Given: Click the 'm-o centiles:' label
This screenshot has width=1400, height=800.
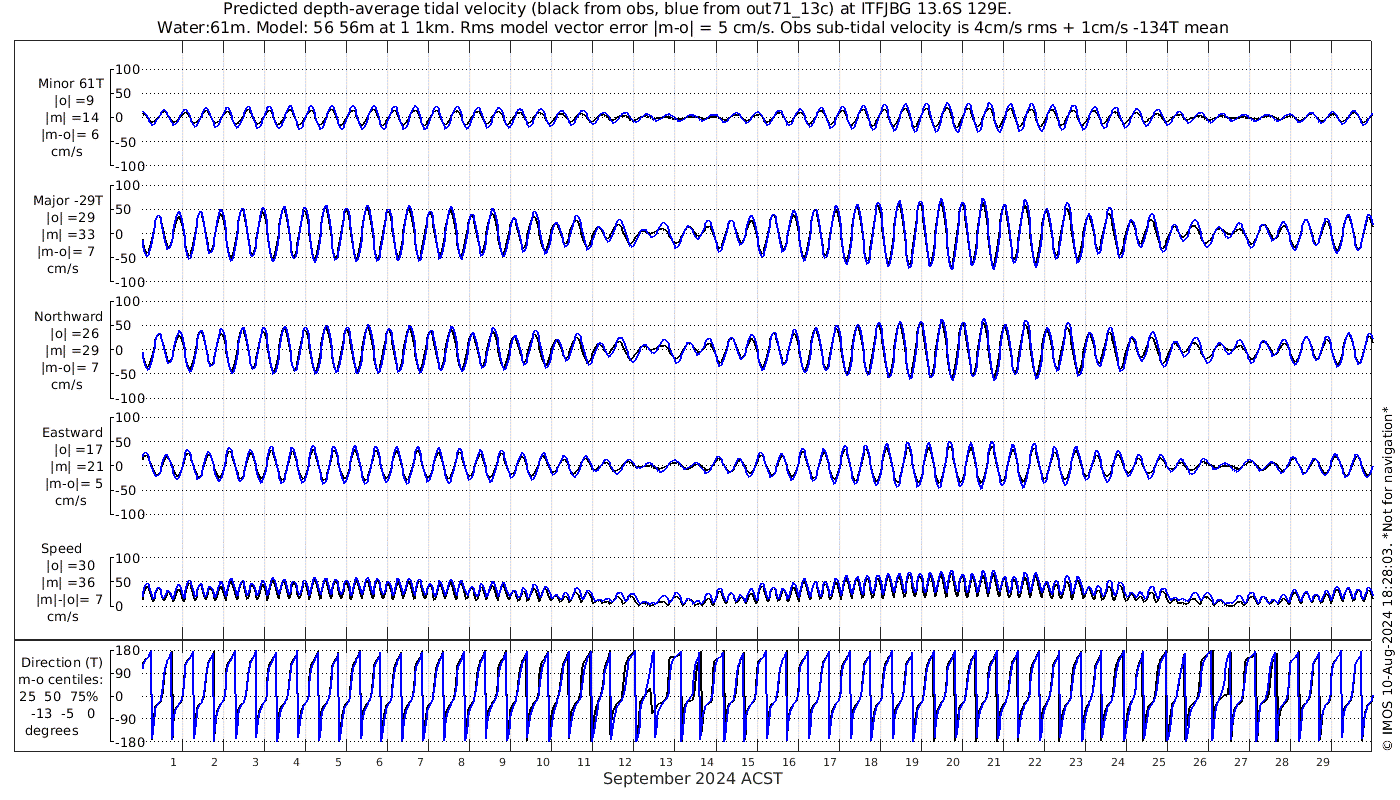Looking at the screenshot, I should (62, 679).
